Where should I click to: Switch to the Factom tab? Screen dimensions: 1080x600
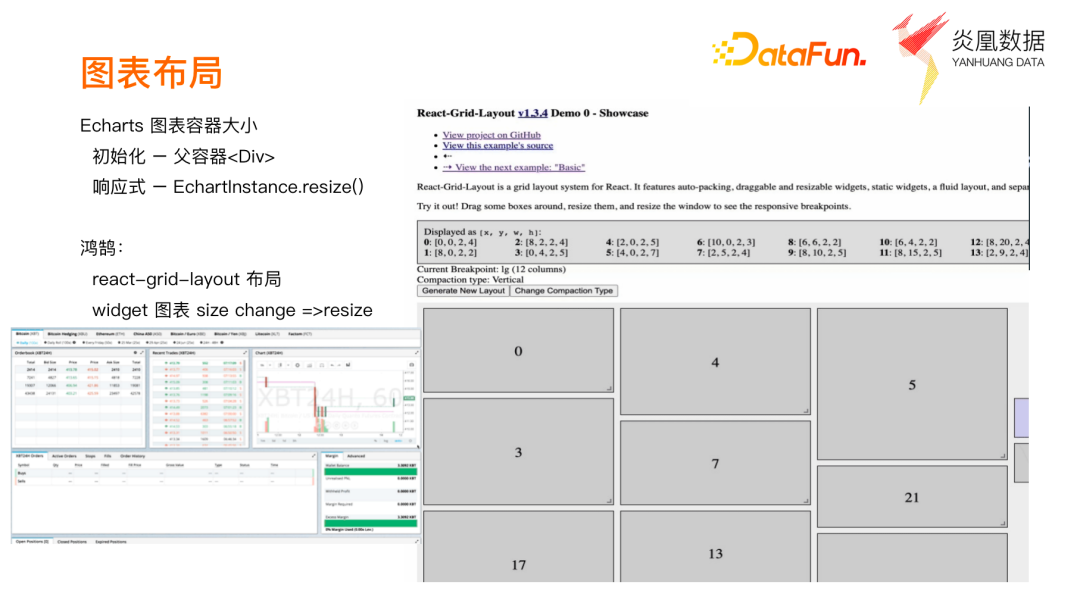coord(300,334)
